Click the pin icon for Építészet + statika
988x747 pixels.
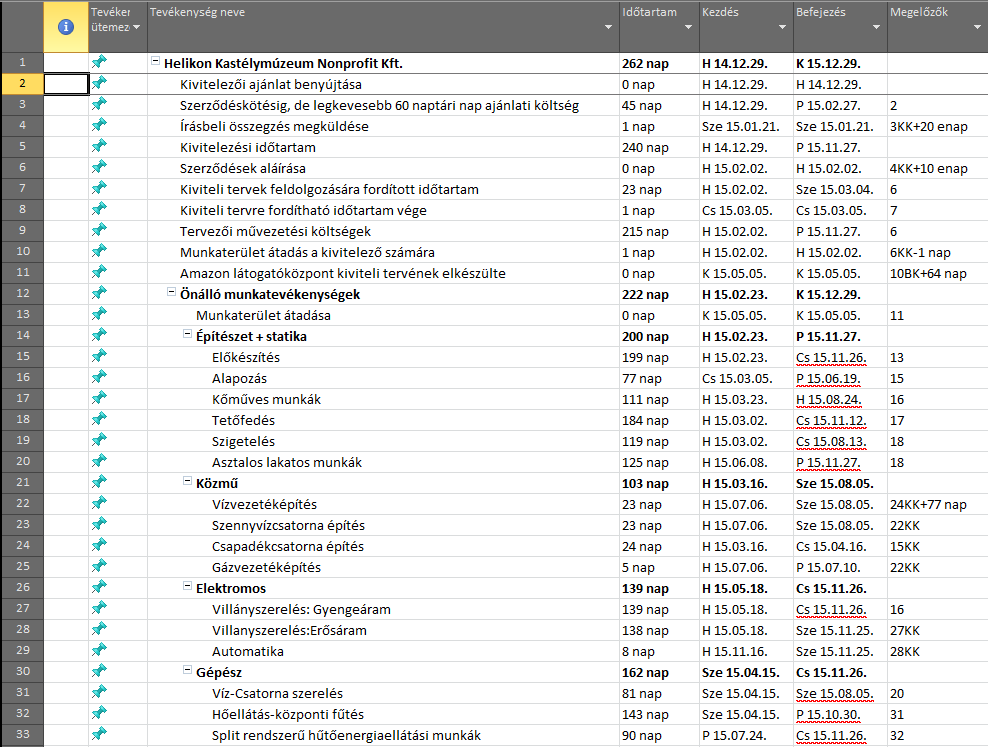tap(99, 334)
